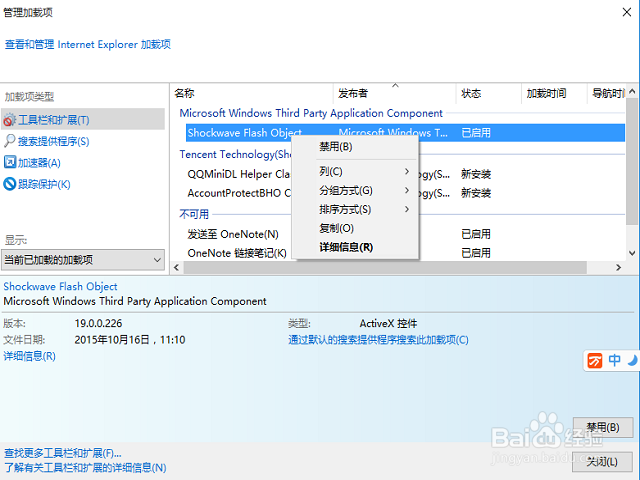Sort by the 导航时间 column header
Image resolution: width=640 pixels, height=480 pixels.
[607, 93]
